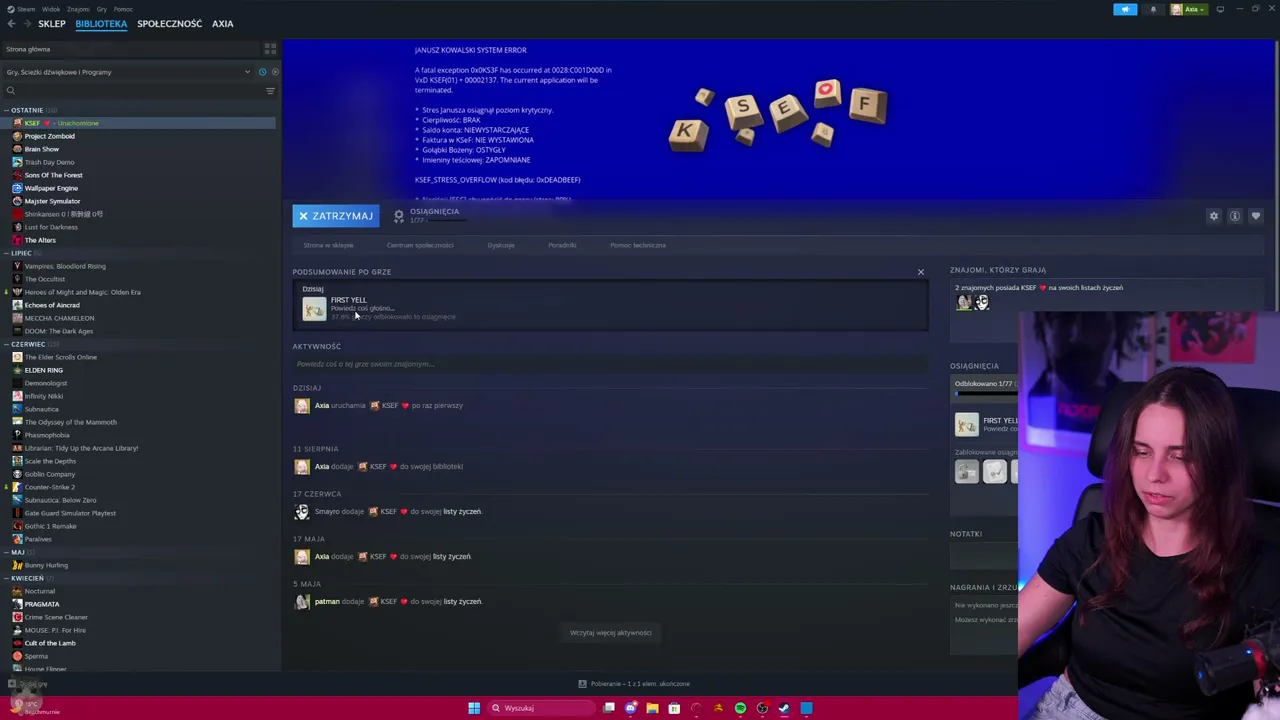Open notifications bell icon

(1153, 9)
